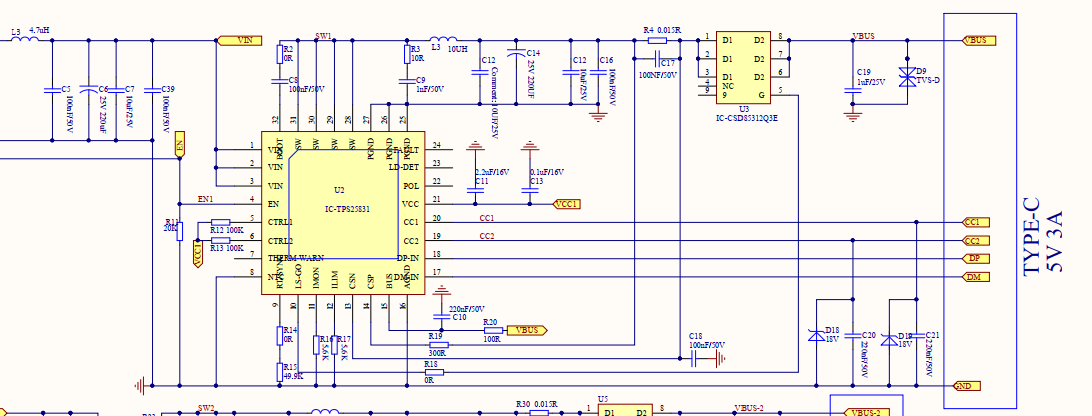This screenshot has height=416, width=1092.
Task: Select the R30 0.015R label
Action: [536, 404]
